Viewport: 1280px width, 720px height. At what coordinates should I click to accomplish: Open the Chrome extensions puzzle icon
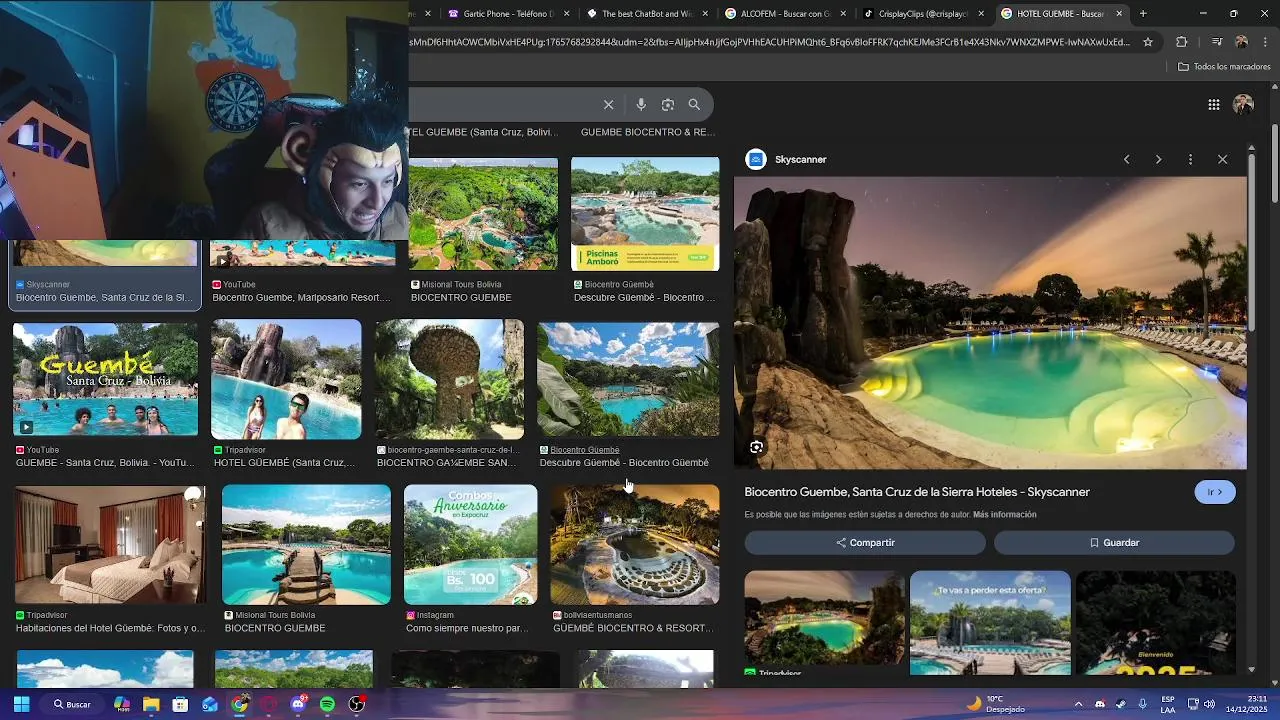click(x=1181, y=42)
